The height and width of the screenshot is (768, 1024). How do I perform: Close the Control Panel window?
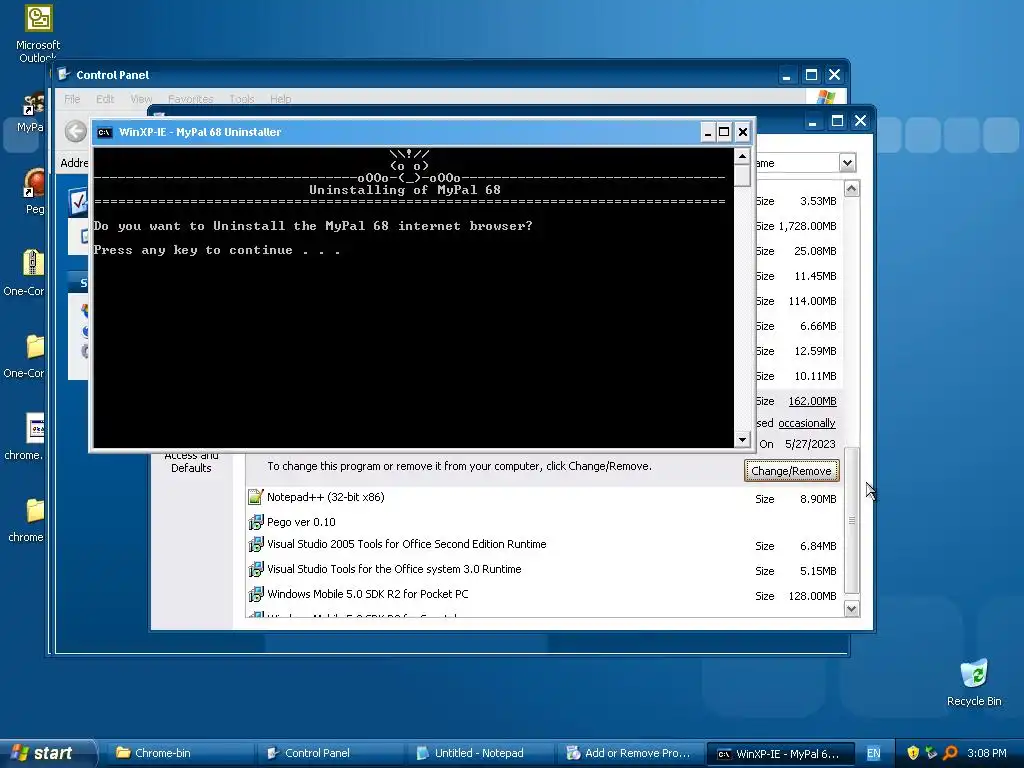coord(834,75)
